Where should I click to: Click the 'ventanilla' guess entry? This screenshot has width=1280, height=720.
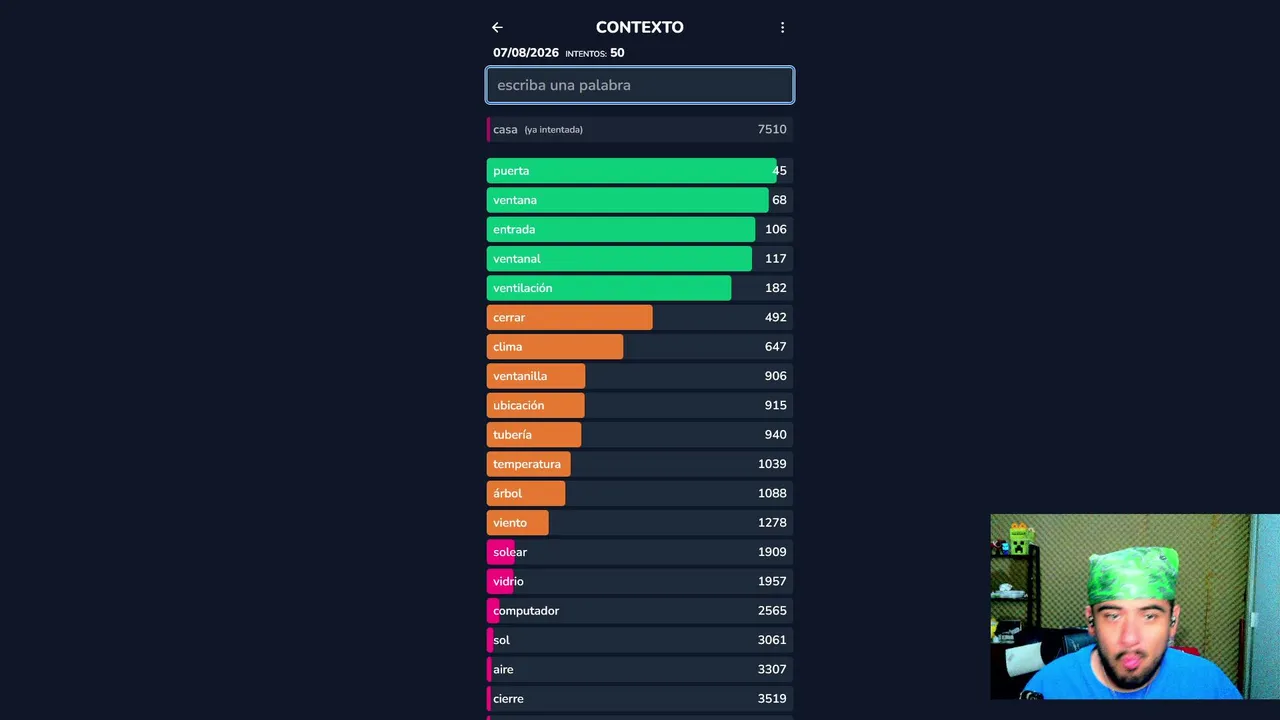click(x=640, y=376)
